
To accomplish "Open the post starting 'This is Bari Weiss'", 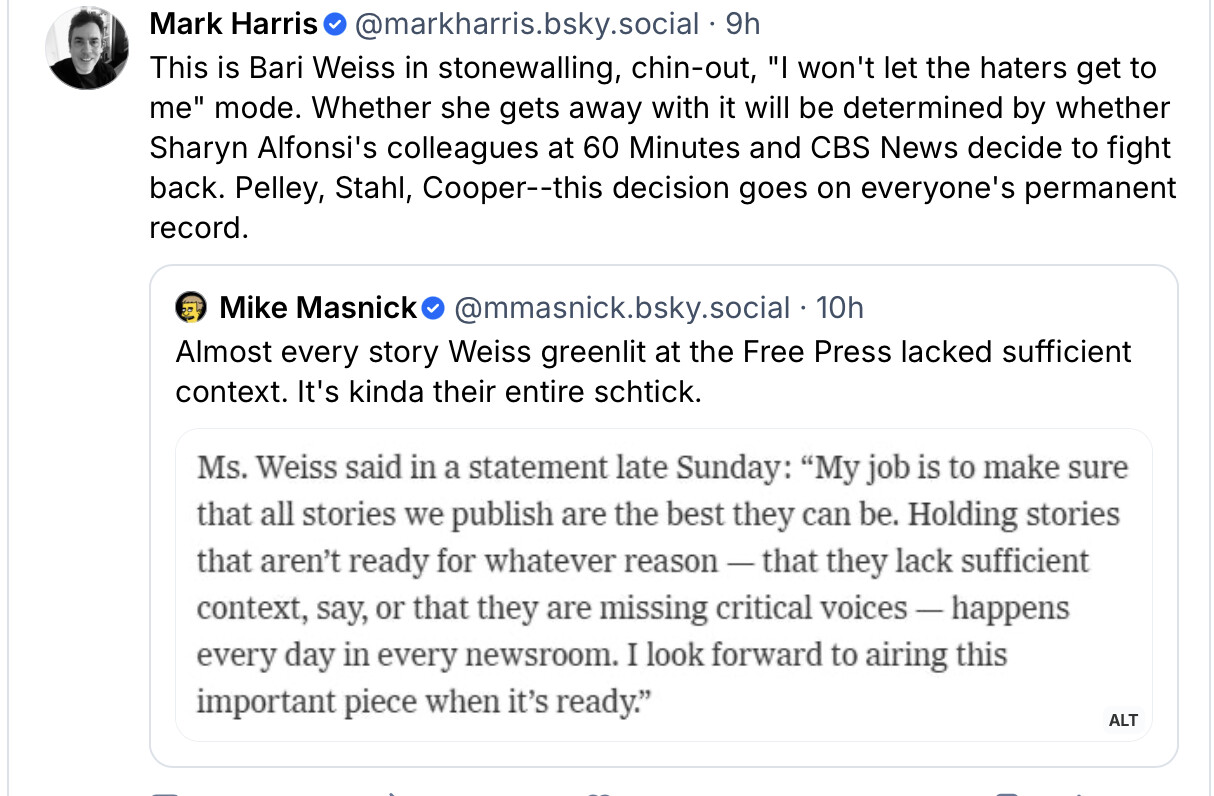I will [x=660, y=148].
